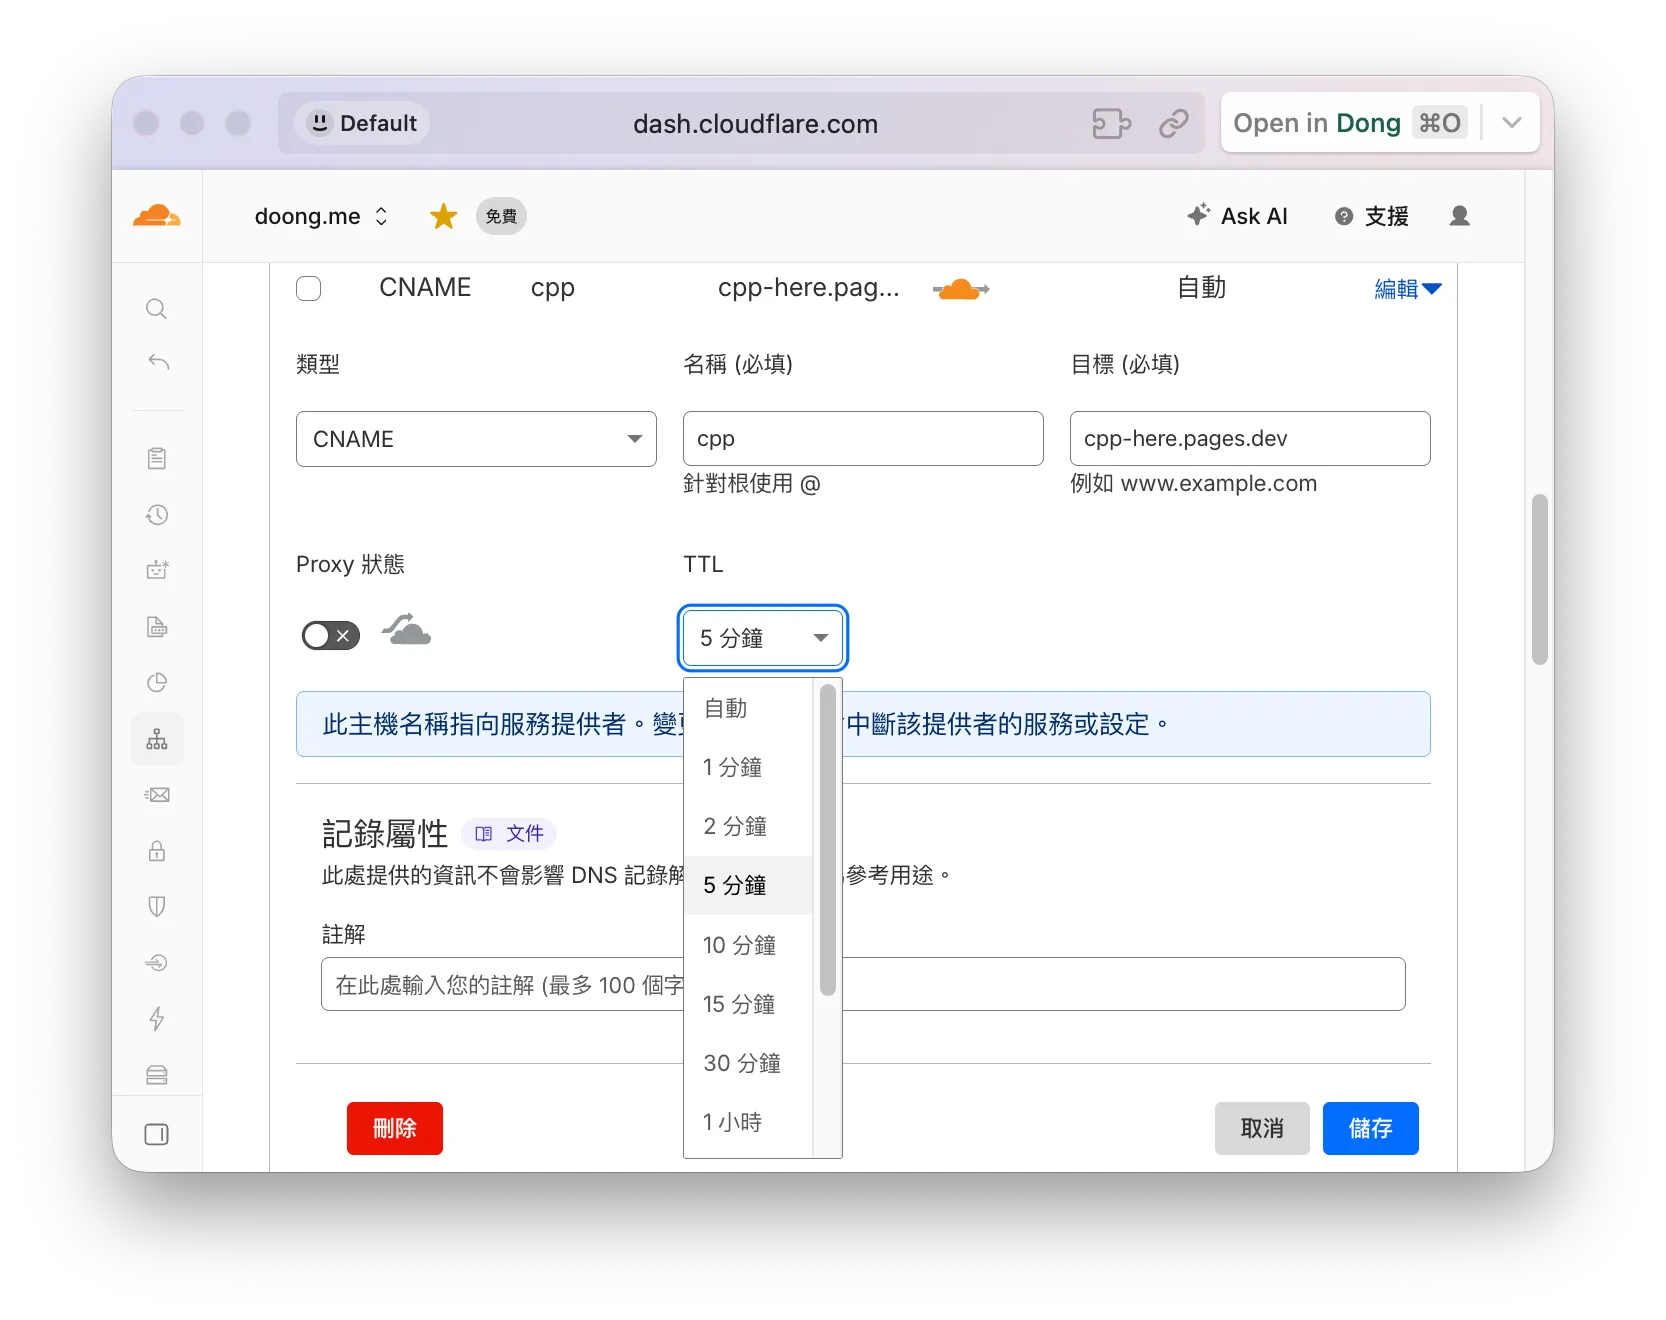This screenshot has height=1320, width=1666.
Task: Open the 文件 documentation link
Action: (x=509, y=833)
